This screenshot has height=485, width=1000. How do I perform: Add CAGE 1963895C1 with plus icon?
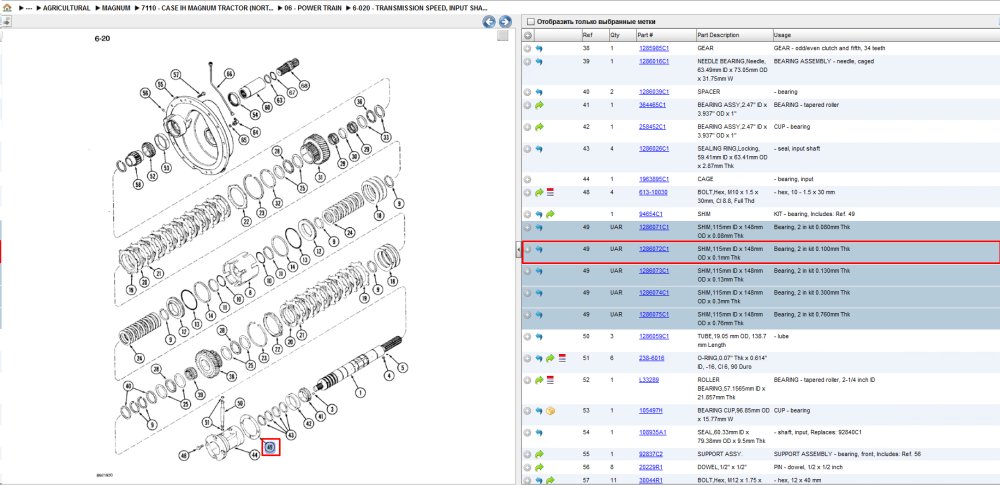tap(527, 179)
